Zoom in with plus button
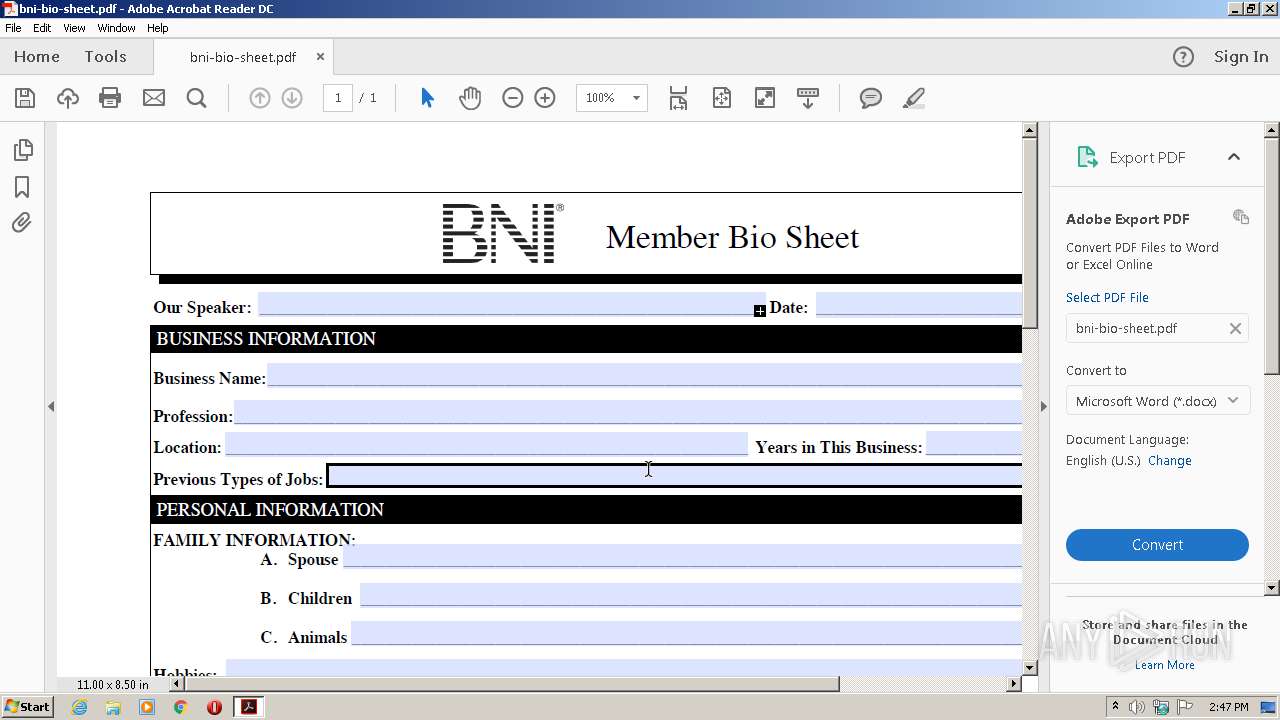Screen dimensions: 1280x720 tap(545, 98)
